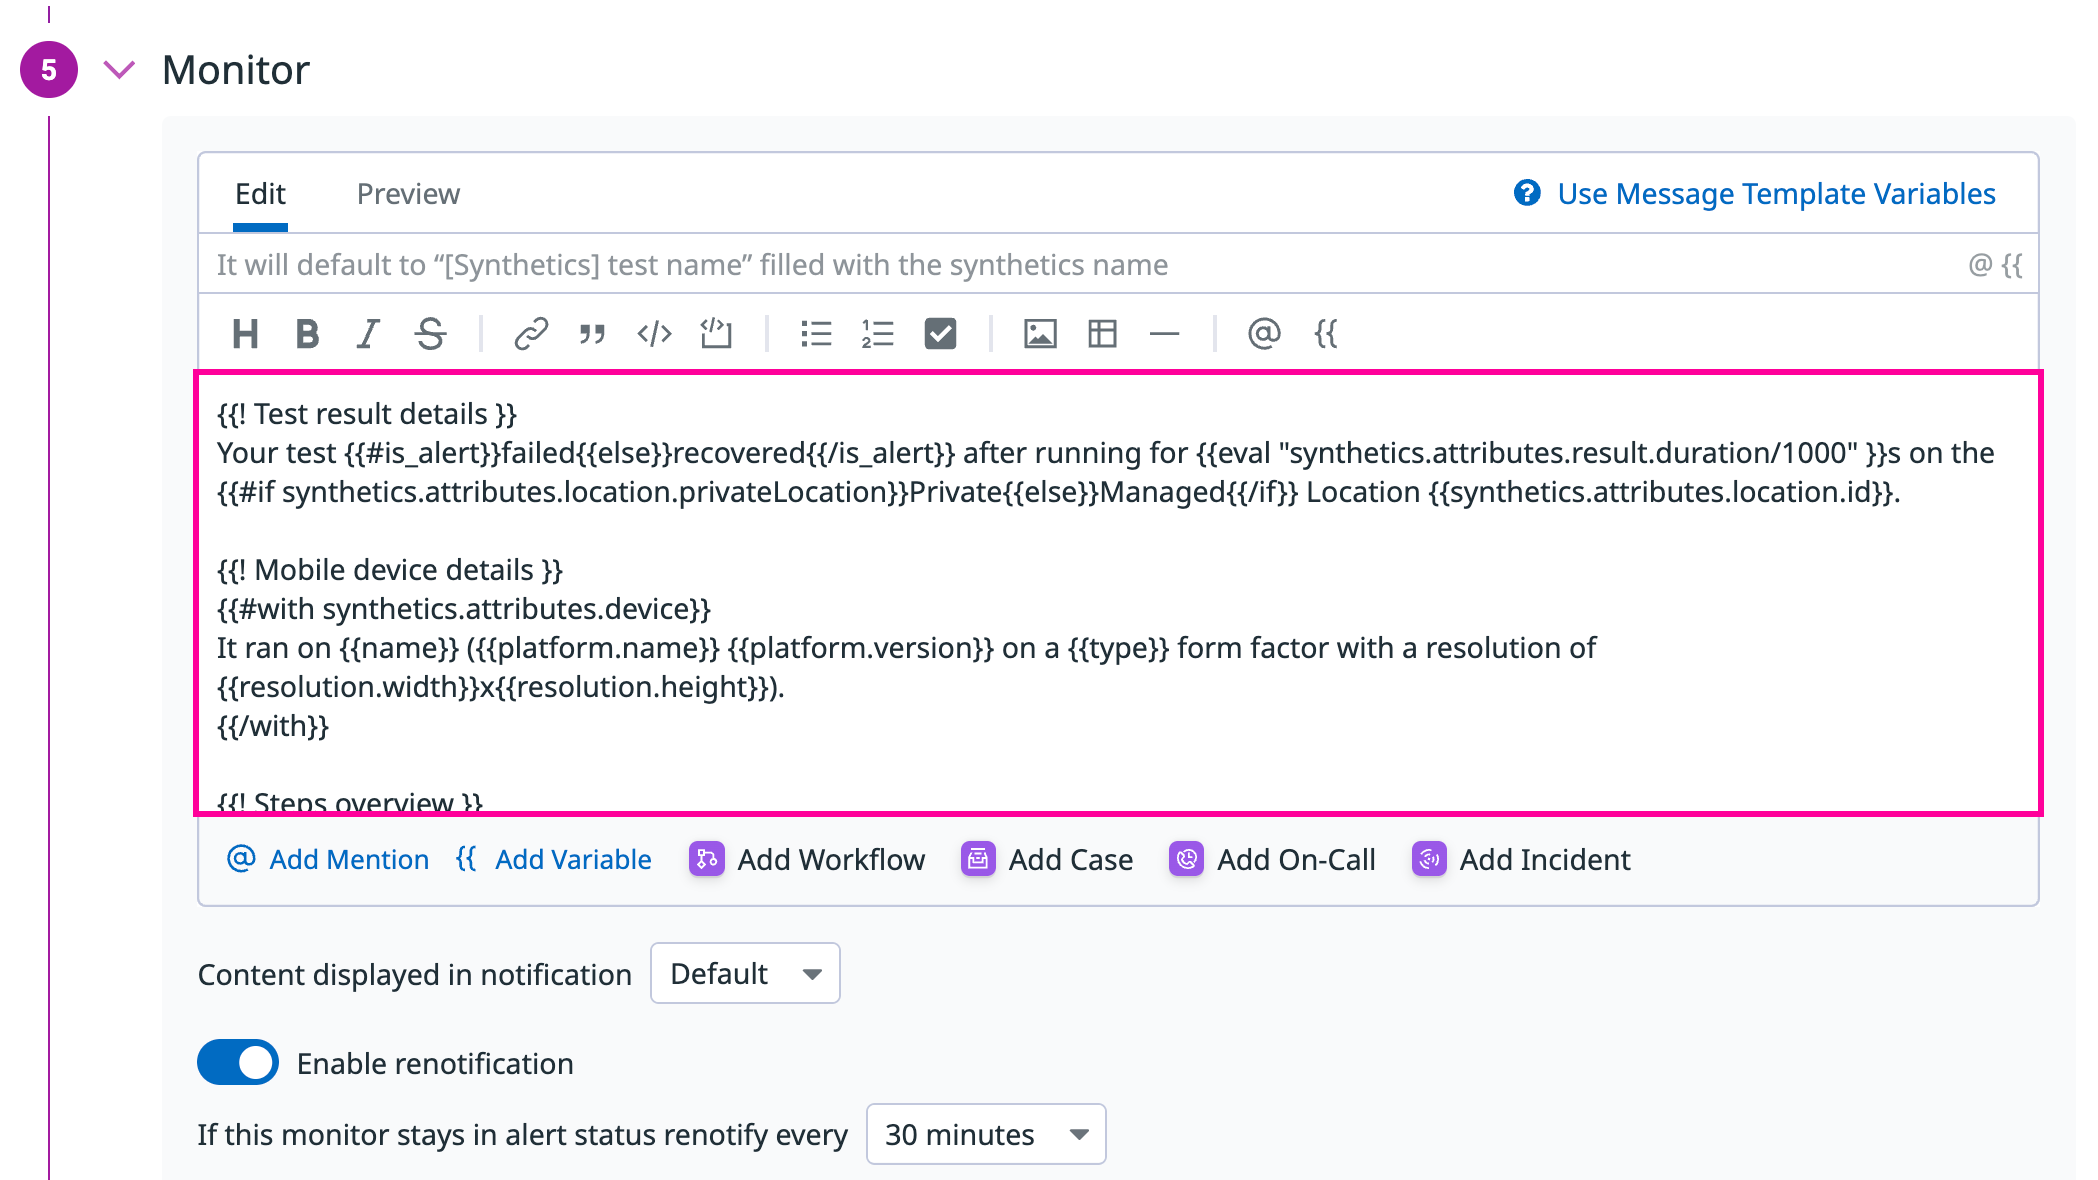The height and width of the screenshot is (1180, 2098).
Task: Insert a blockquote using quote icon
Action: click(x=592, y=334)
